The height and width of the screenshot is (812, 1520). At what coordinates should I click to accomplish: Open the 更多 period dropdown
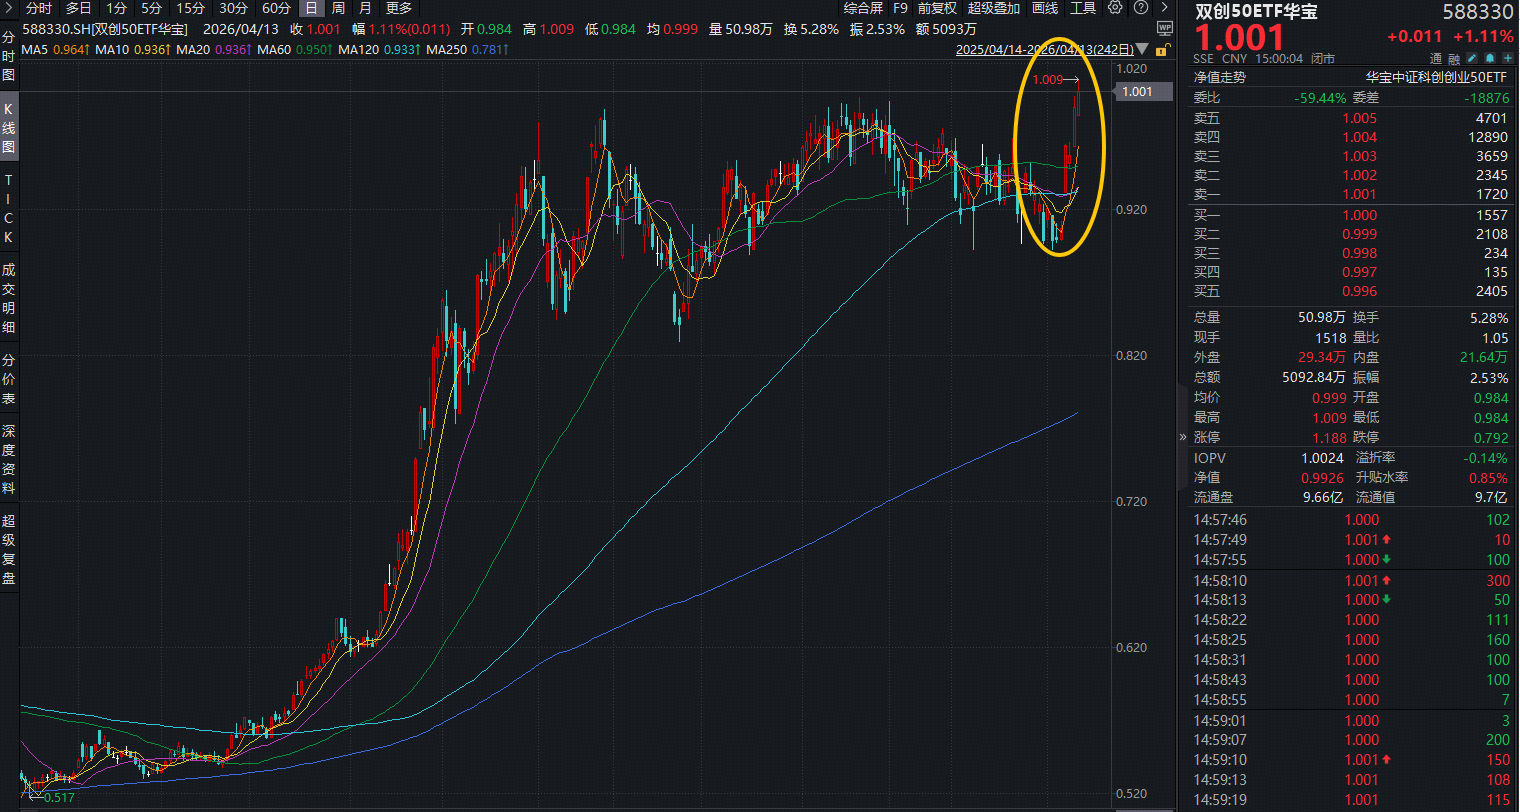tap(398, 8)
